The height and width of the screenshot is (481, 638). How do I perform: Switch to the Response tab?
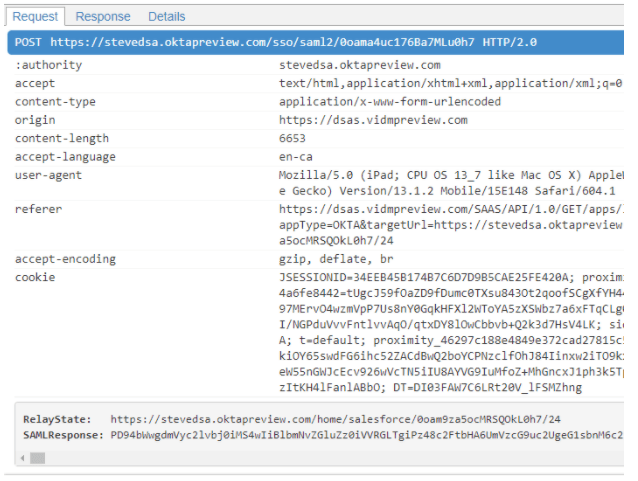click(x=103, y=16)
